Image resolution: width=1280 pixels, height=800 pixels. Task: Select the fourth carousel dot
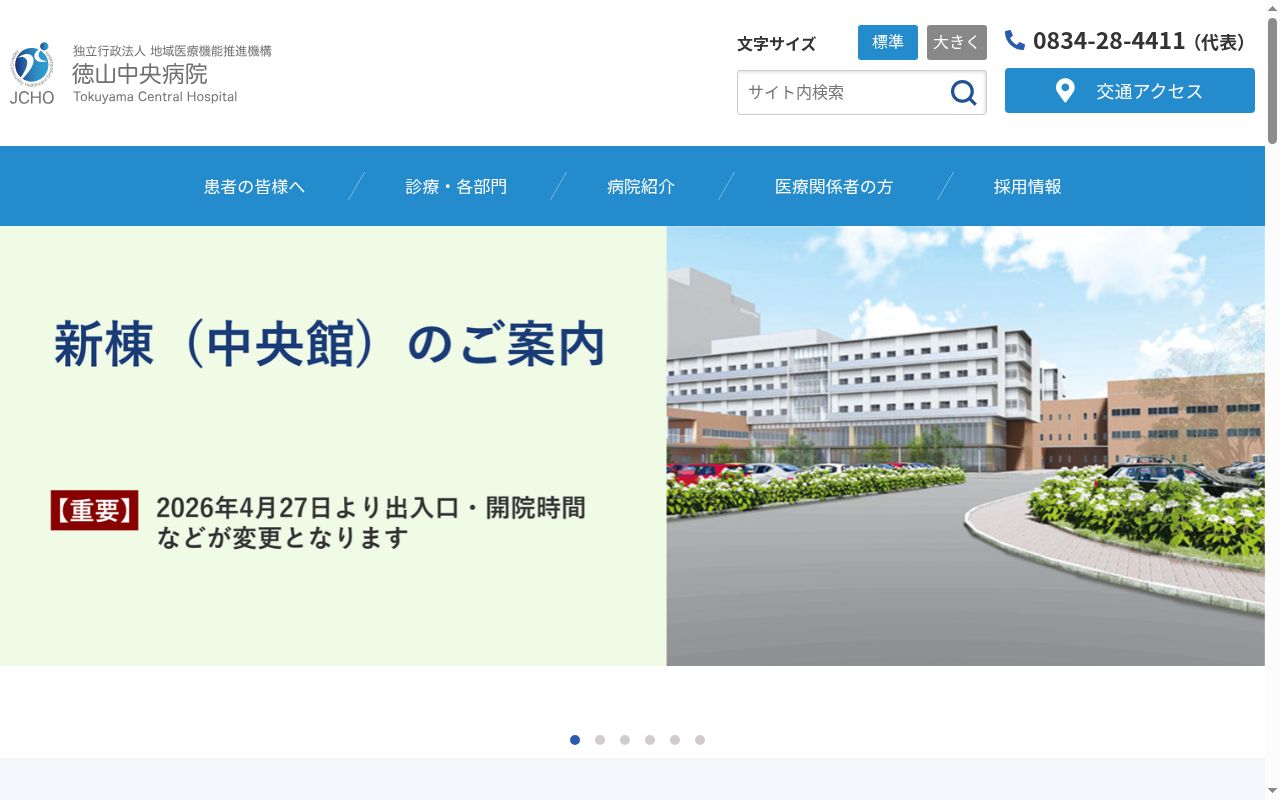650,740
